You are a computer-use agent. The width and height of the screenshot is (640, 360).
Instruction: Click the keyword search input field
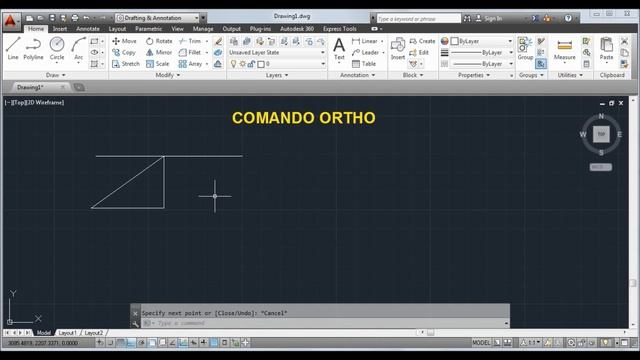419,19
